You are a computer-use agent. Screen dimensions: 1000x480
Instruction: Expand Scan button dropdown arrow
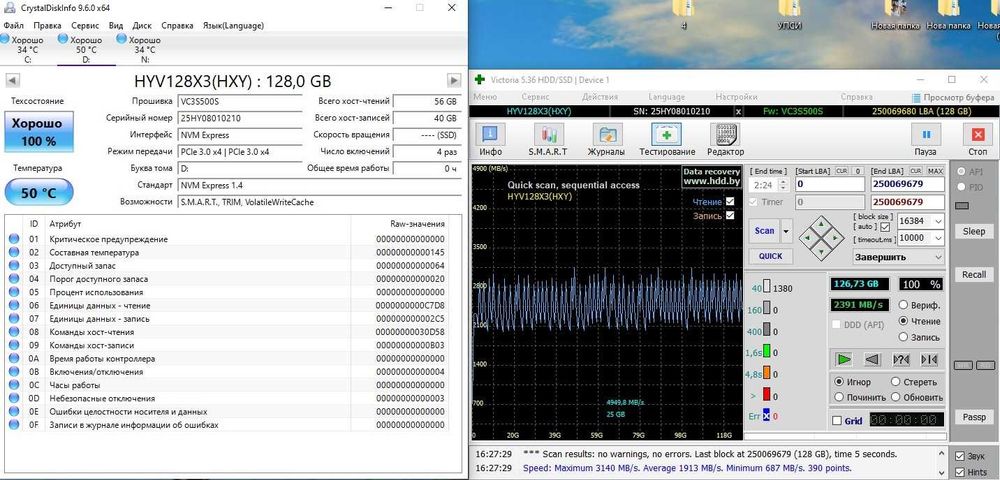[x=786, y=231]
